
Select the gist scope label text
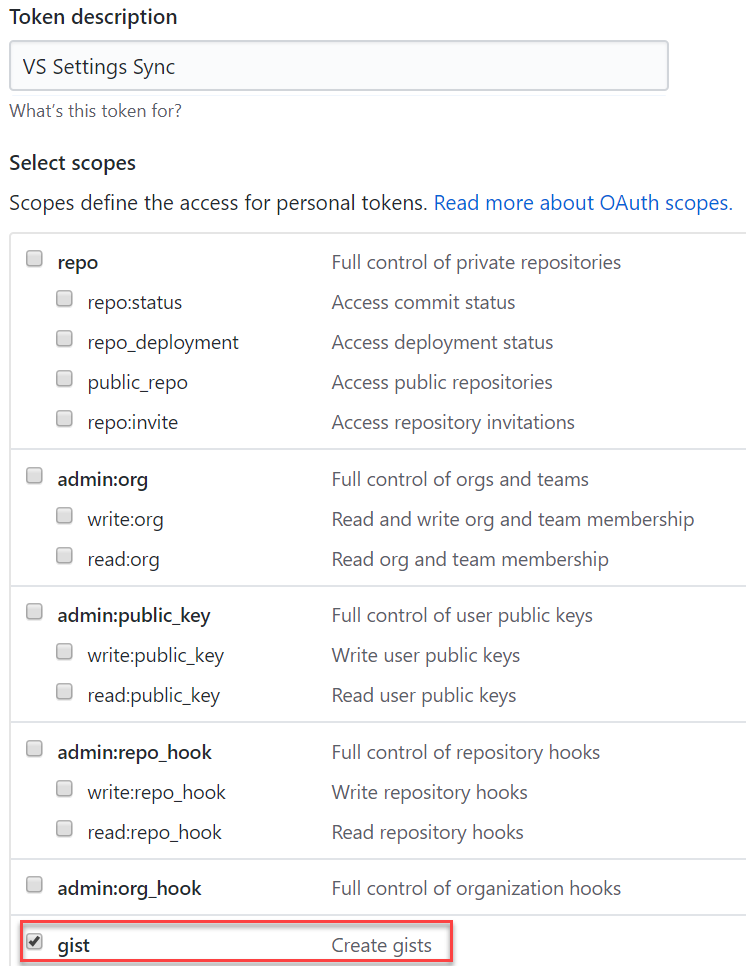point(73,946)
